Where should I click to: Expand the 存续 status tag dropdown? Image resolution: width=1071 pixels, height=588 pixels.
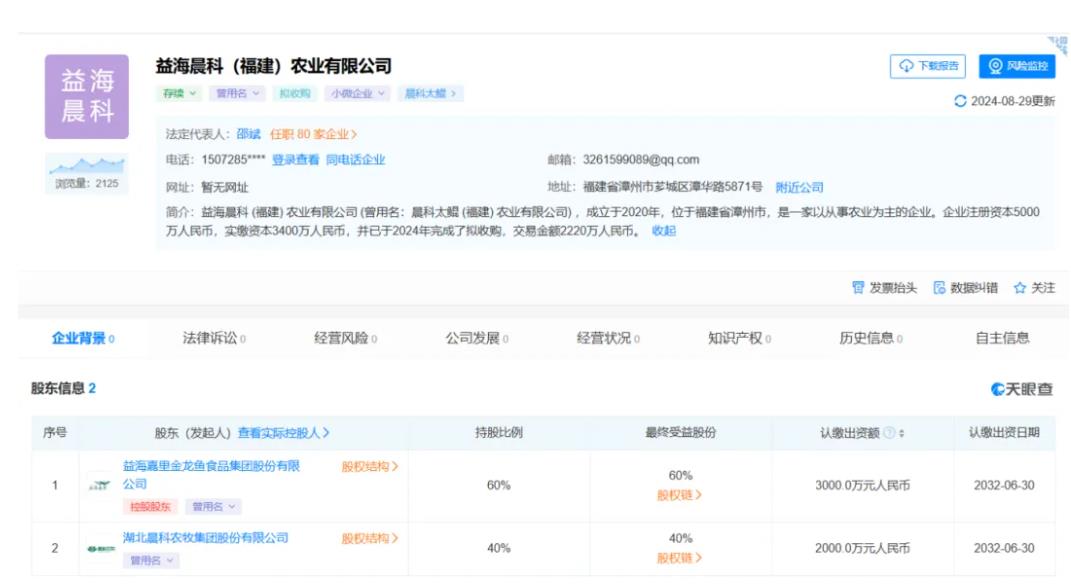tap(179, 94)
